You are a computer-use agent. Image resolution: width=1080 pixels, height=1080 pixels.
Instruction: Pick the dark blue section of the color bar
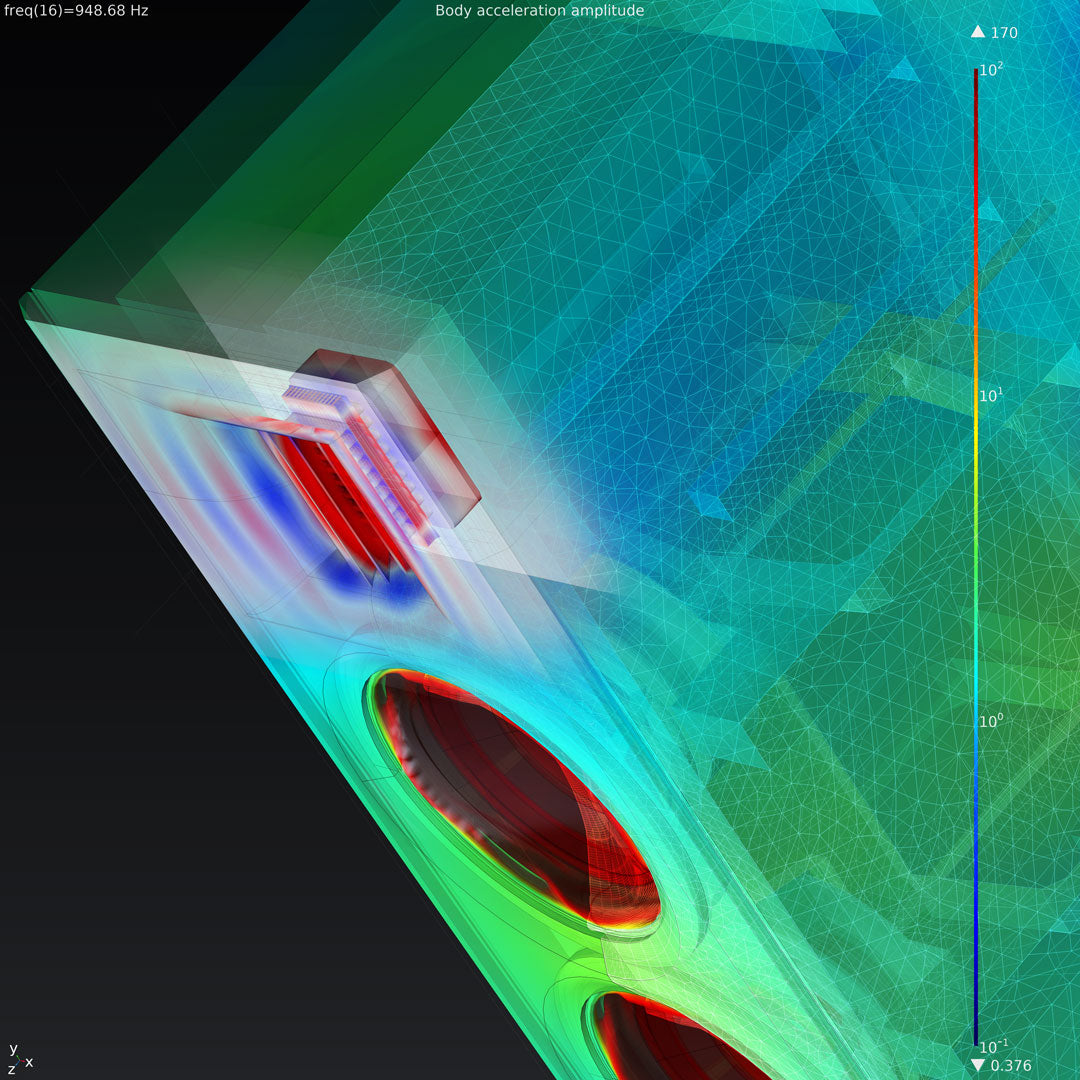pos(977,950)
